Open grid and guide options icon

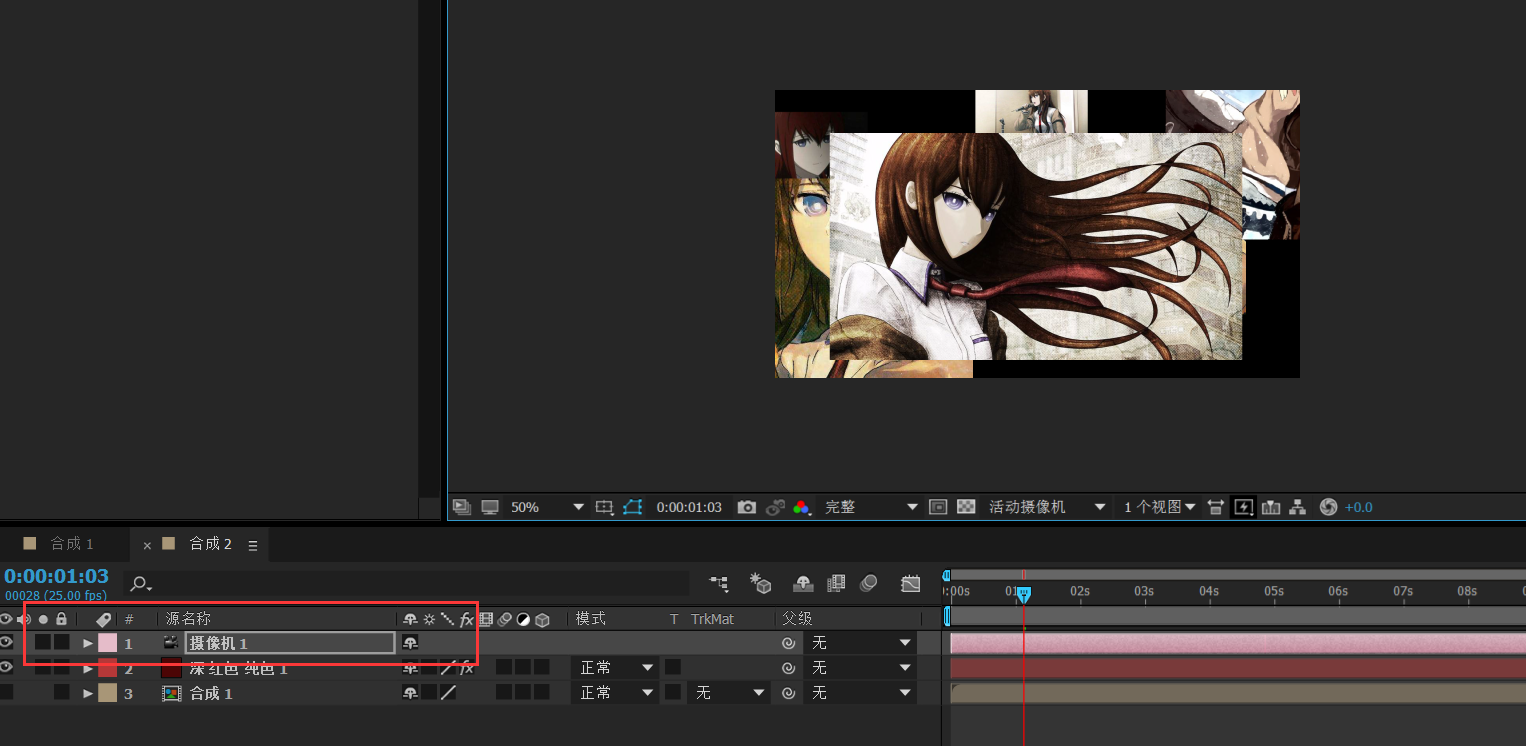click(x=604, y=507)
